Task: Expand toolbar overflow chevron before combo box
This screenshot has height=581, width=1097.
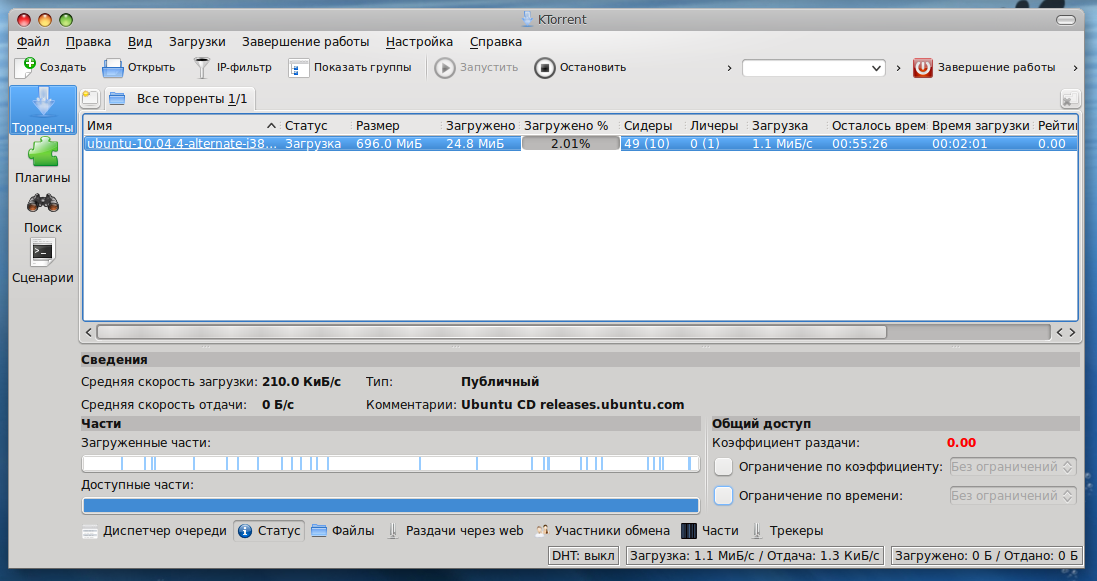Action: point(729,68)
